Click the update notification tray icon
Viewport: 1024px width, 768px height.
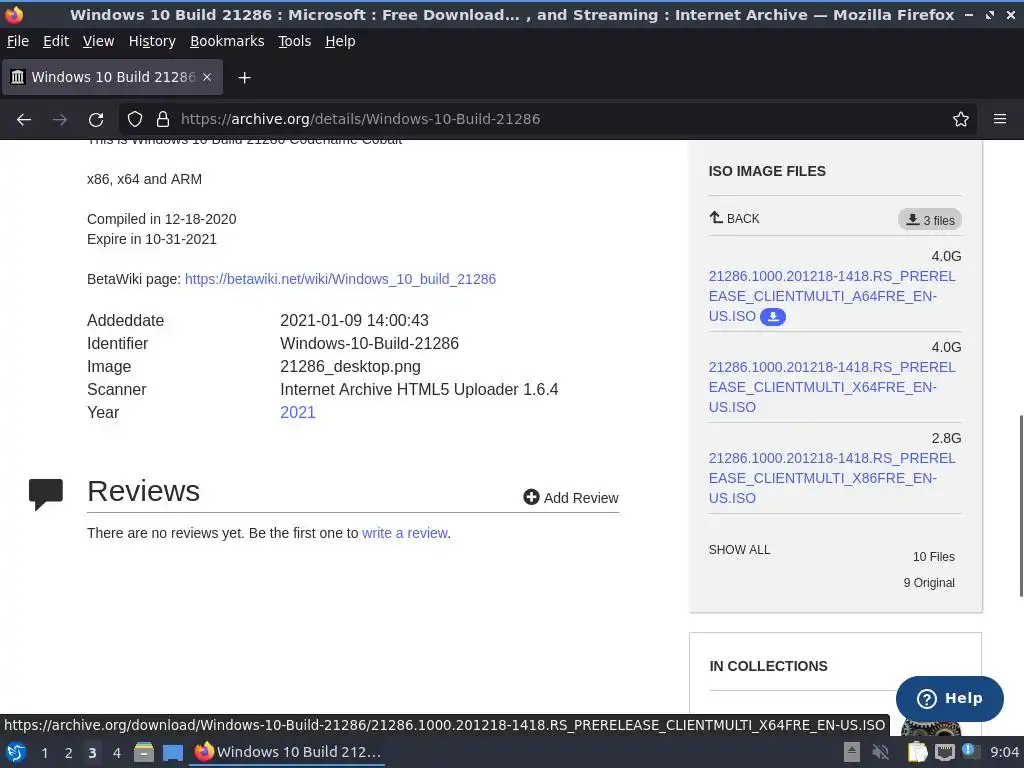pos(970,751)
